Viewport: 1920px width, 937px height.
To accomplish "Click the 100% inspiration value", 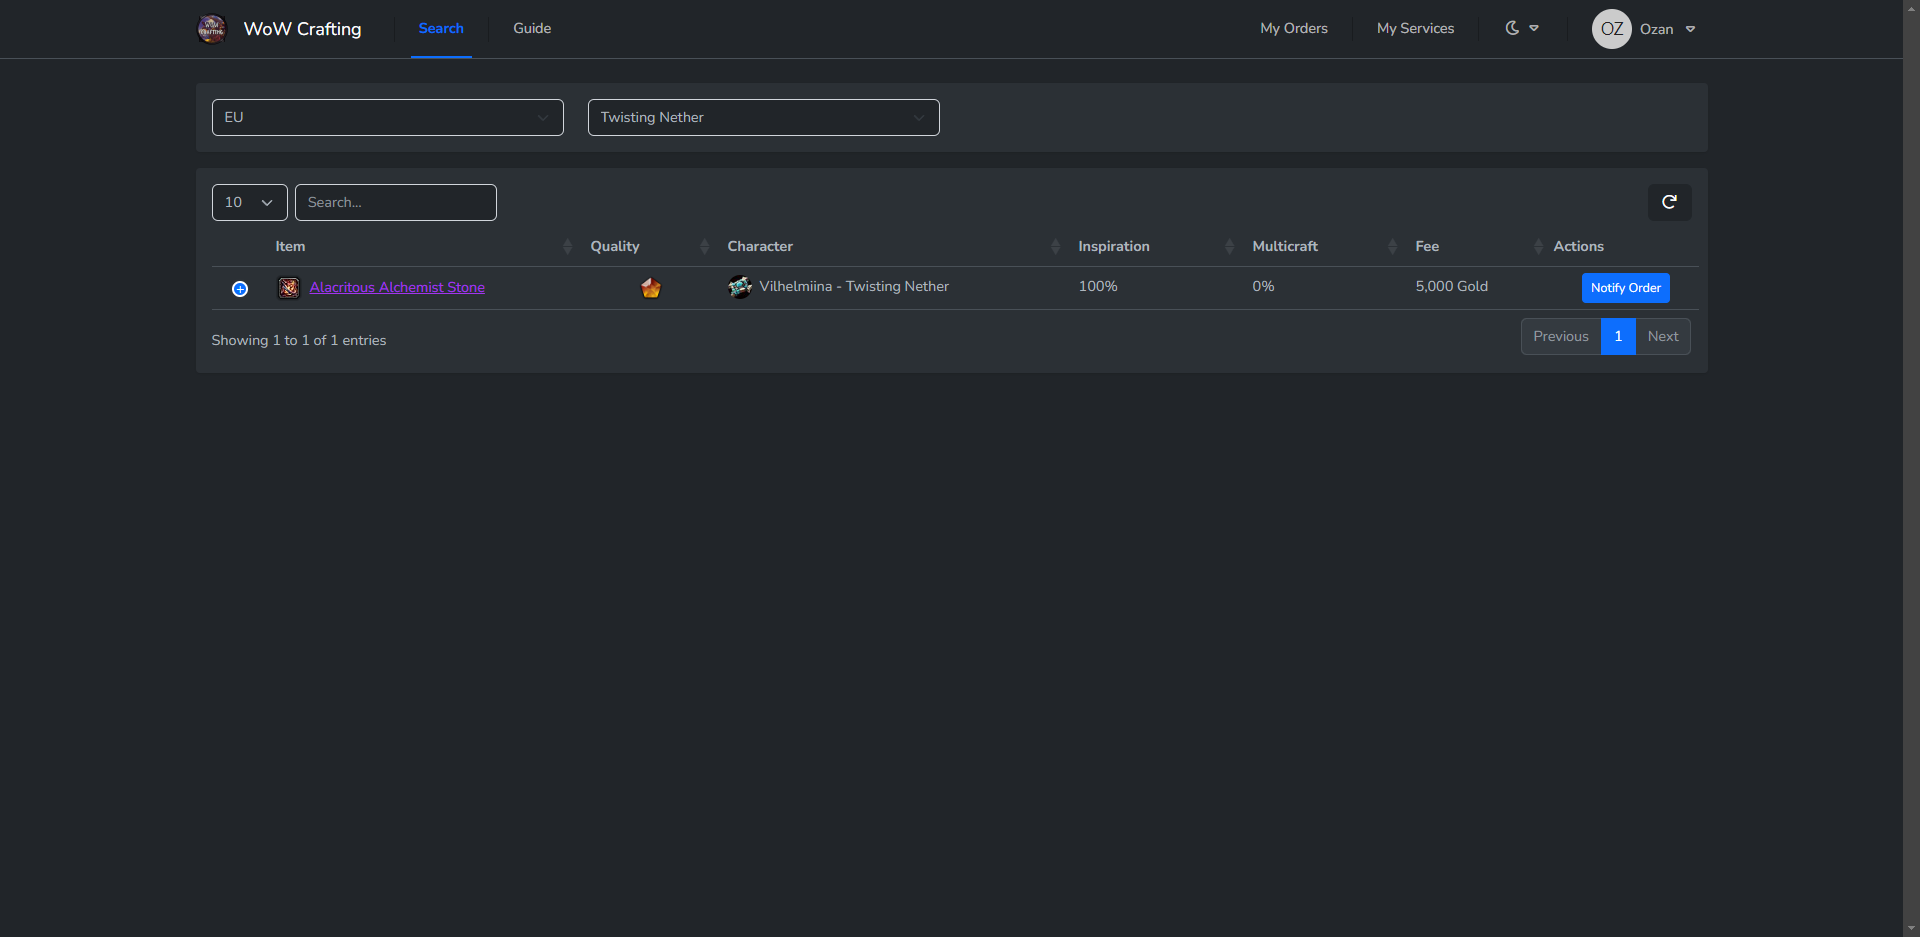I will pyautogui.click(x=1098, y=286).
